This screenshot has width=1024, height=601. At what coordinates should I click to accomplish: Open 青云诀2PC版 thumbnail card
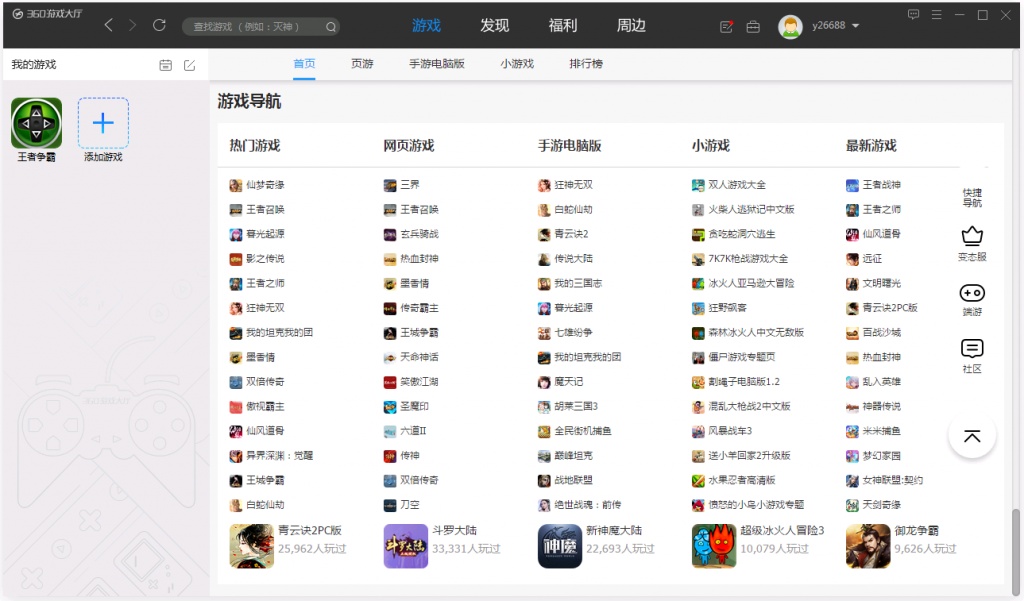[251, 546]
